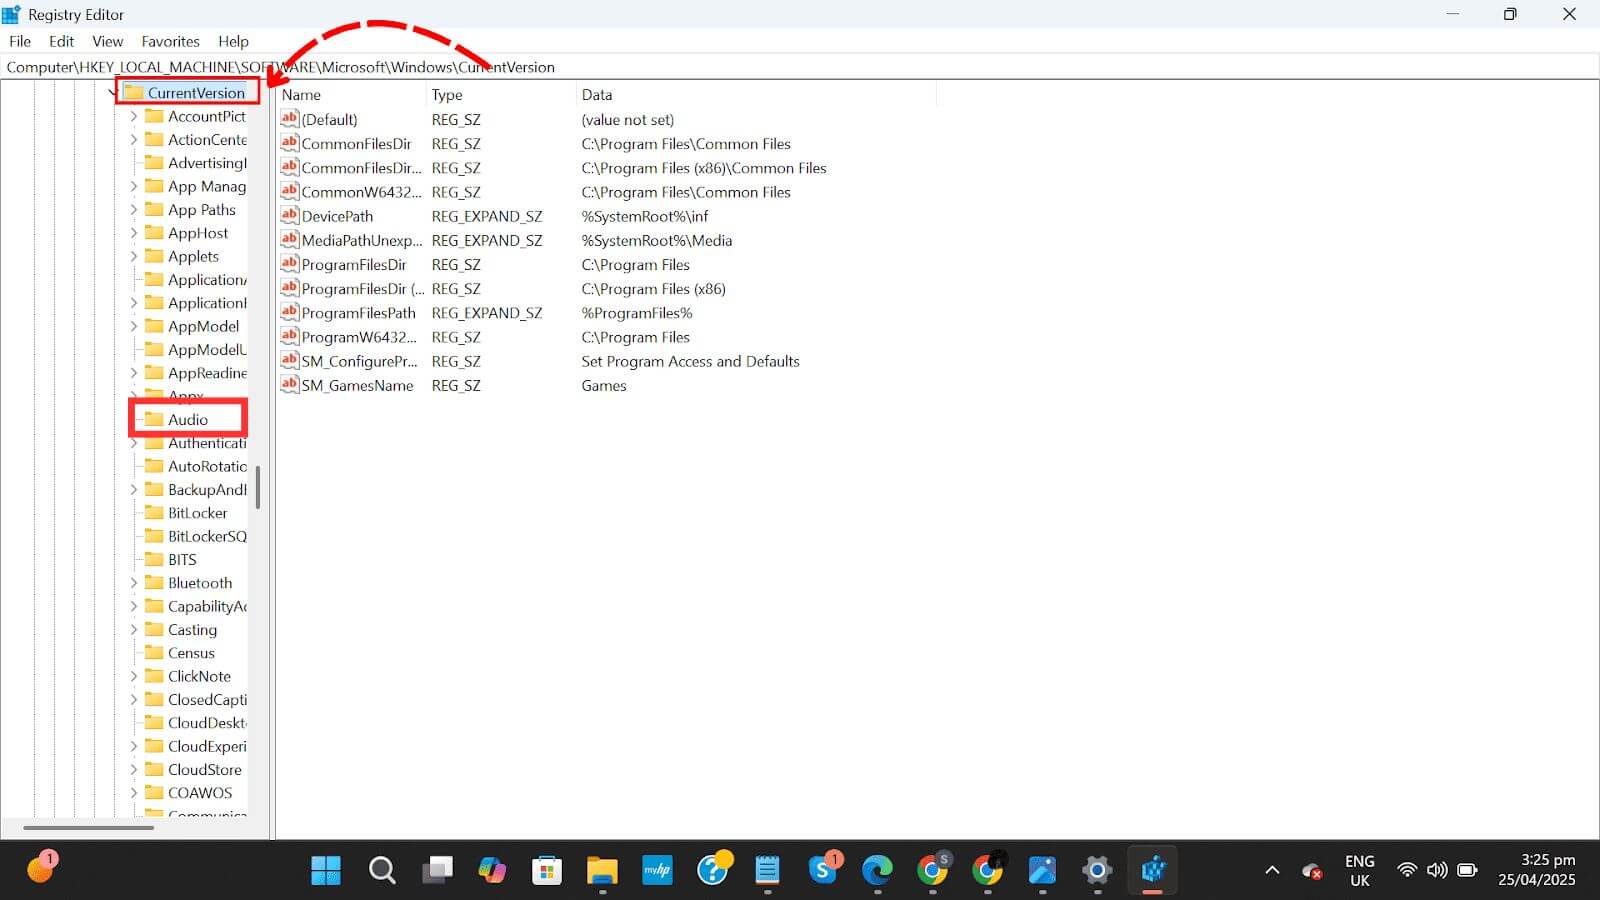
Task: Click the string icon beside SM_GamesName
Action: point(288,385)
